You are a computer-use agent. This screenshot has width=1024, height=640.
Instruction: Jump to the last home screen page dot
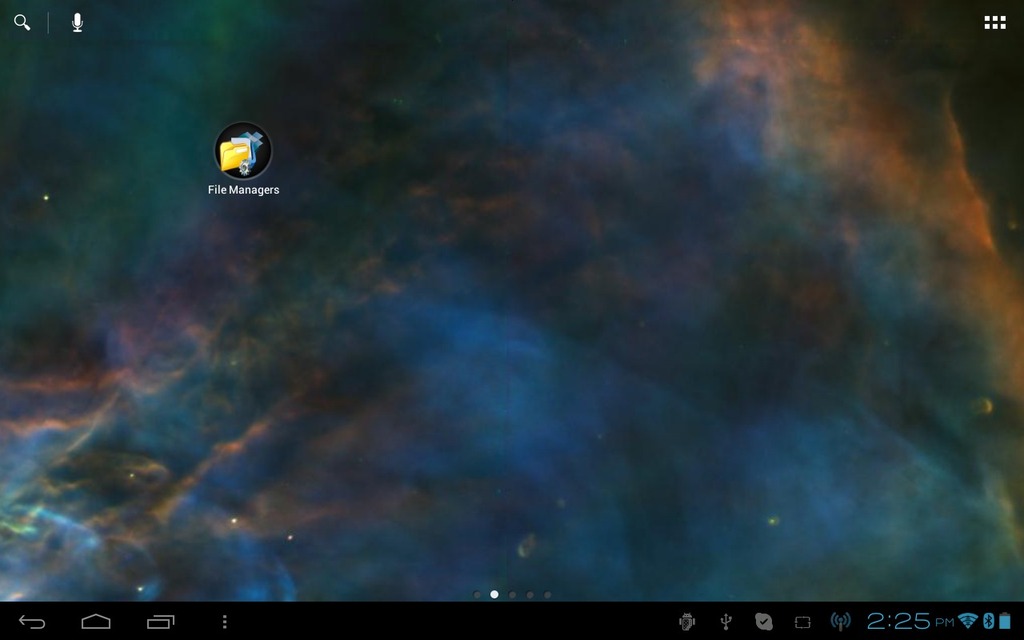pos(548,595)
